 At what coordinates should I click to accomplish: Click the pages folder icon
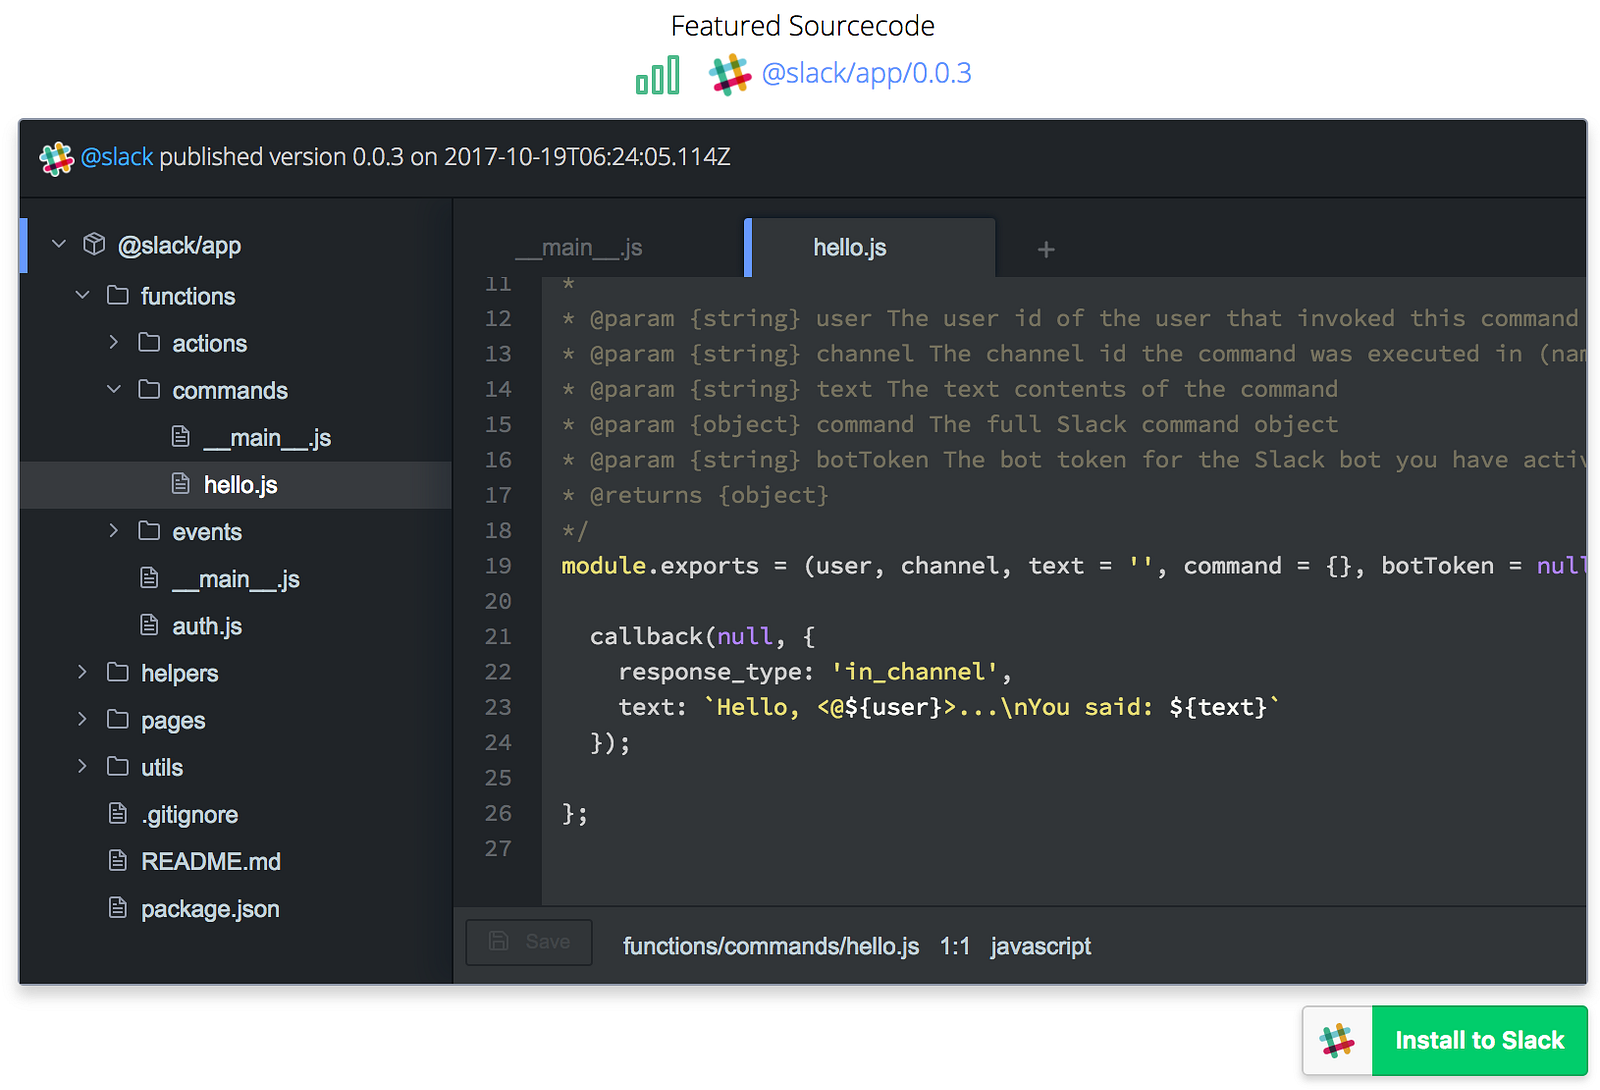click(x=118, y=719)
